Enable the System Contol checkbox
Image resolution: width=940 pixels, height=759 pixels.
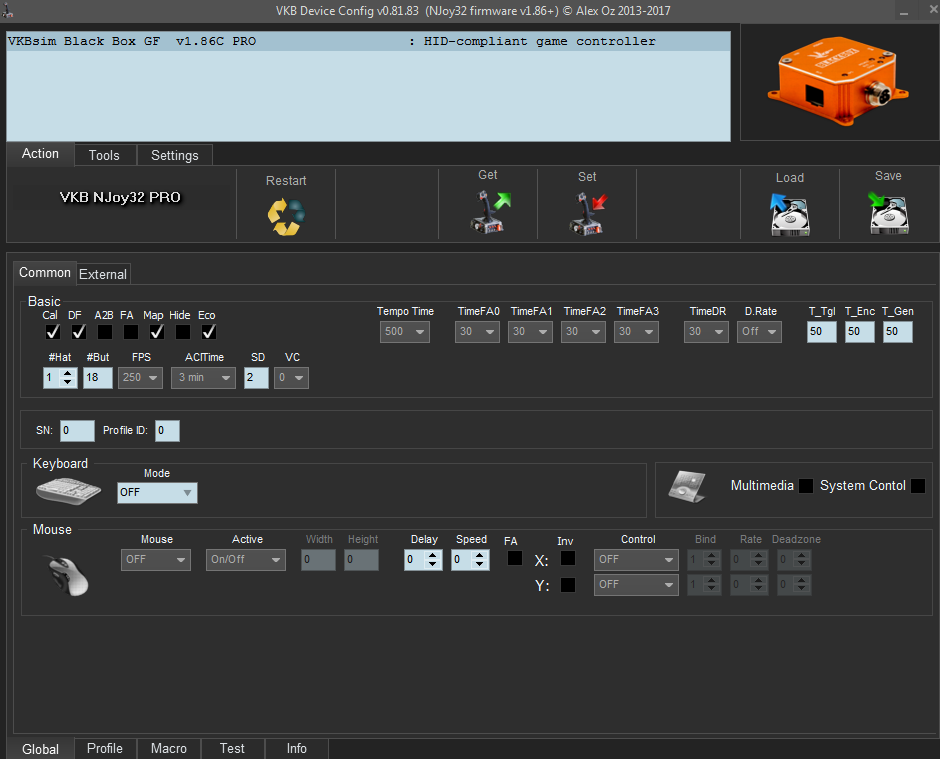point(918,486)
